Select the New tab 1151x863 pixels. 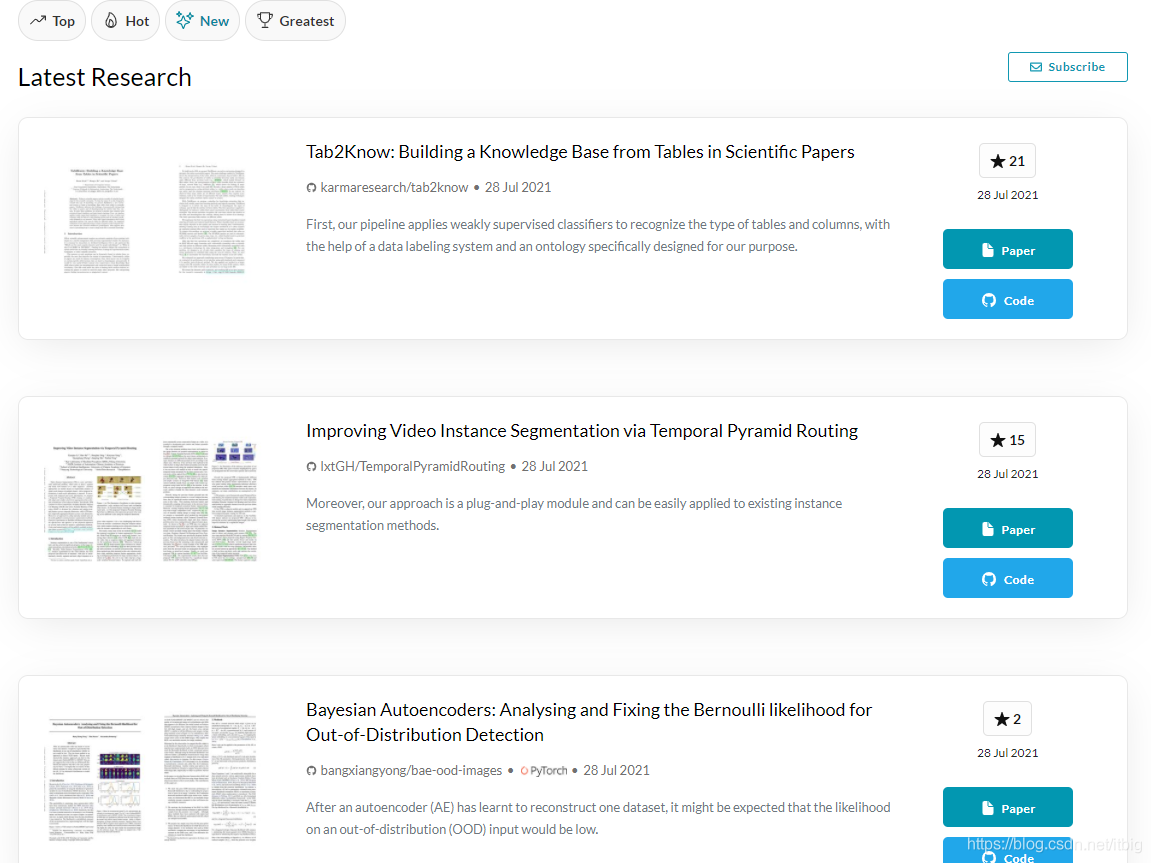click(x=203, y=21)
